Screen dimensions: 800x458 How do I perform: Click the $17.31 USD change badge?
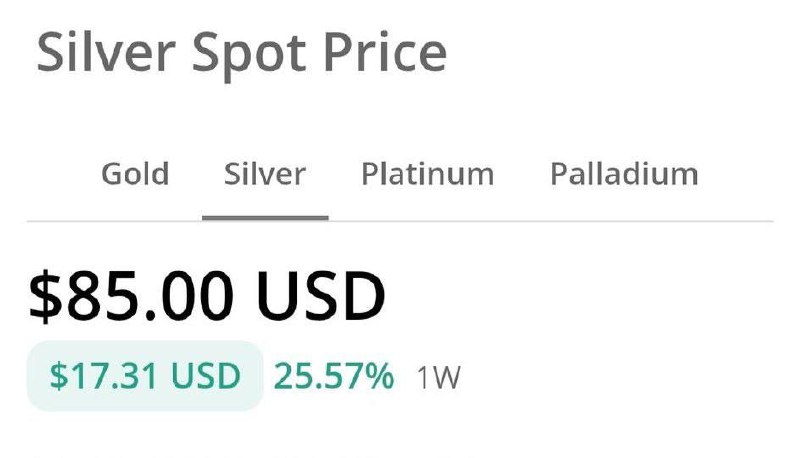pos(145,376)
